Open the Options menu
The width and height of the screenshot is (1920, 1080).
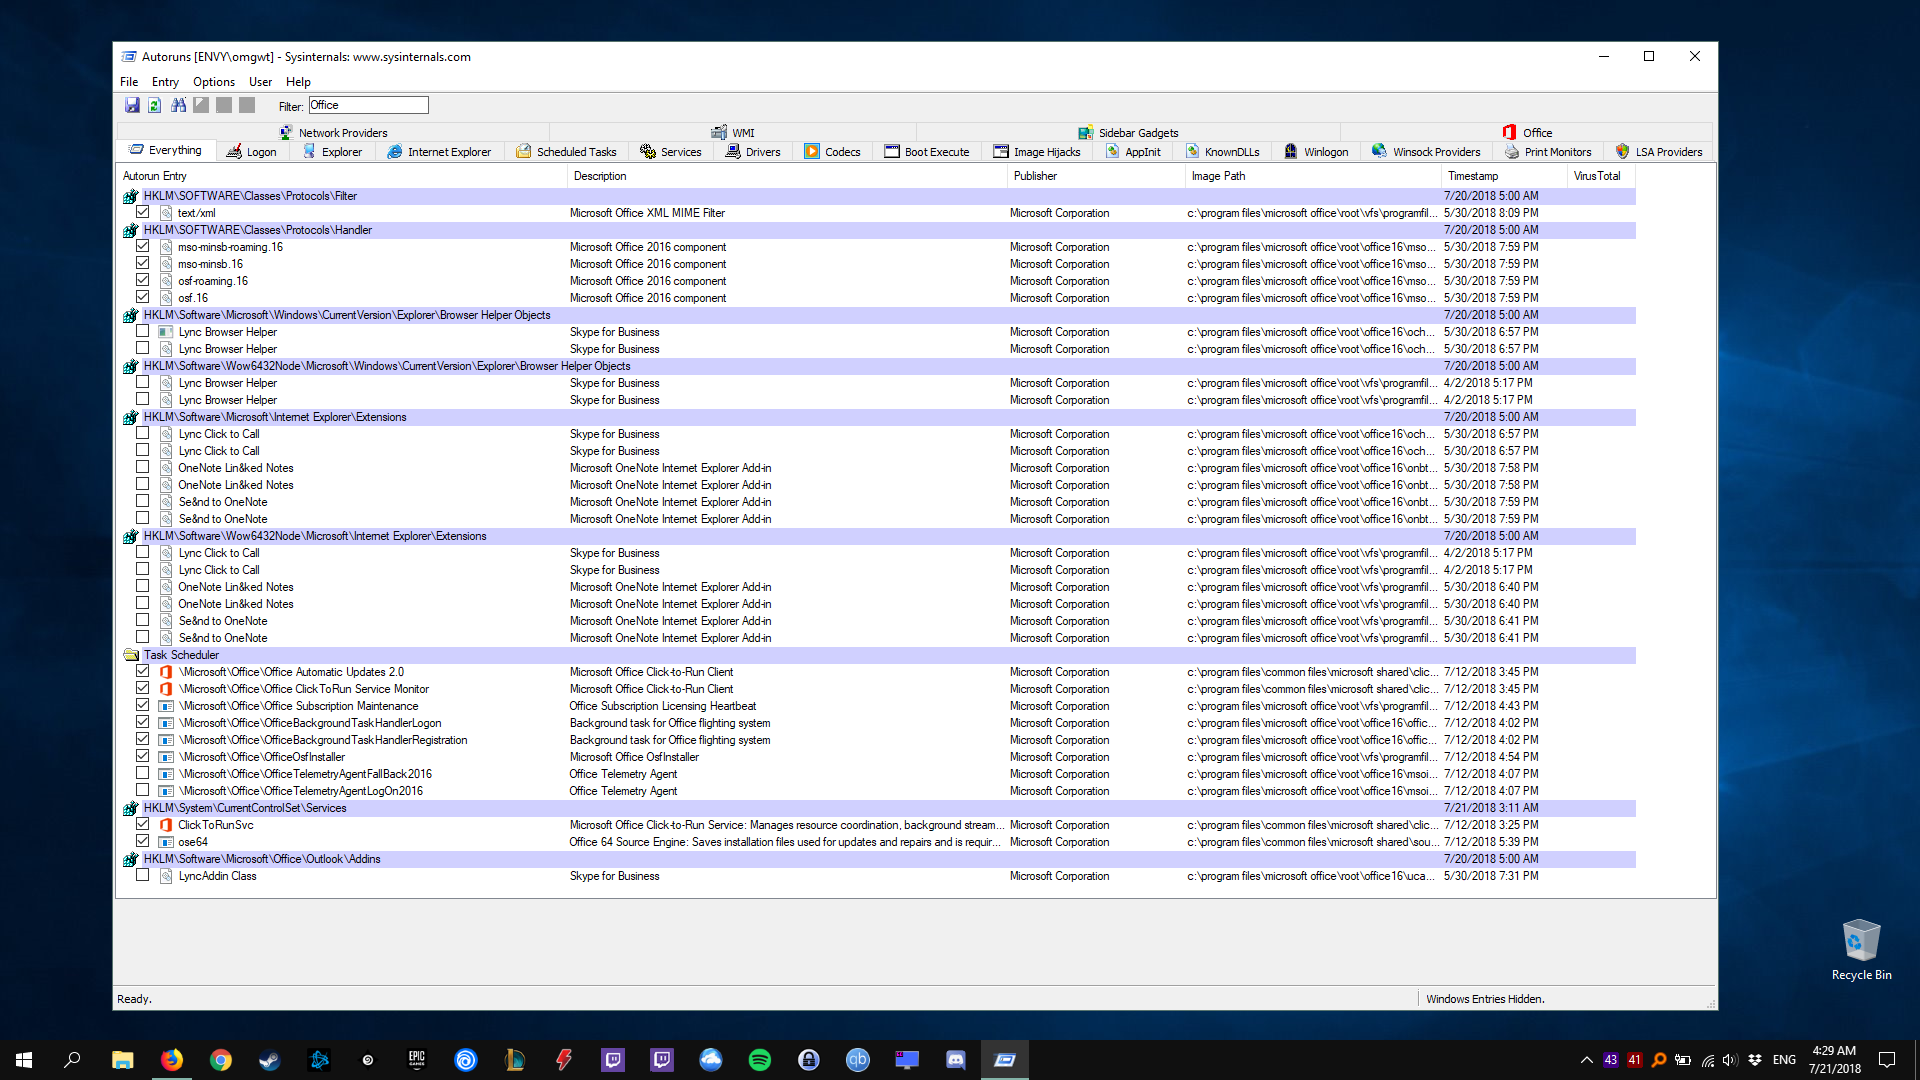(x=214, y=82)
